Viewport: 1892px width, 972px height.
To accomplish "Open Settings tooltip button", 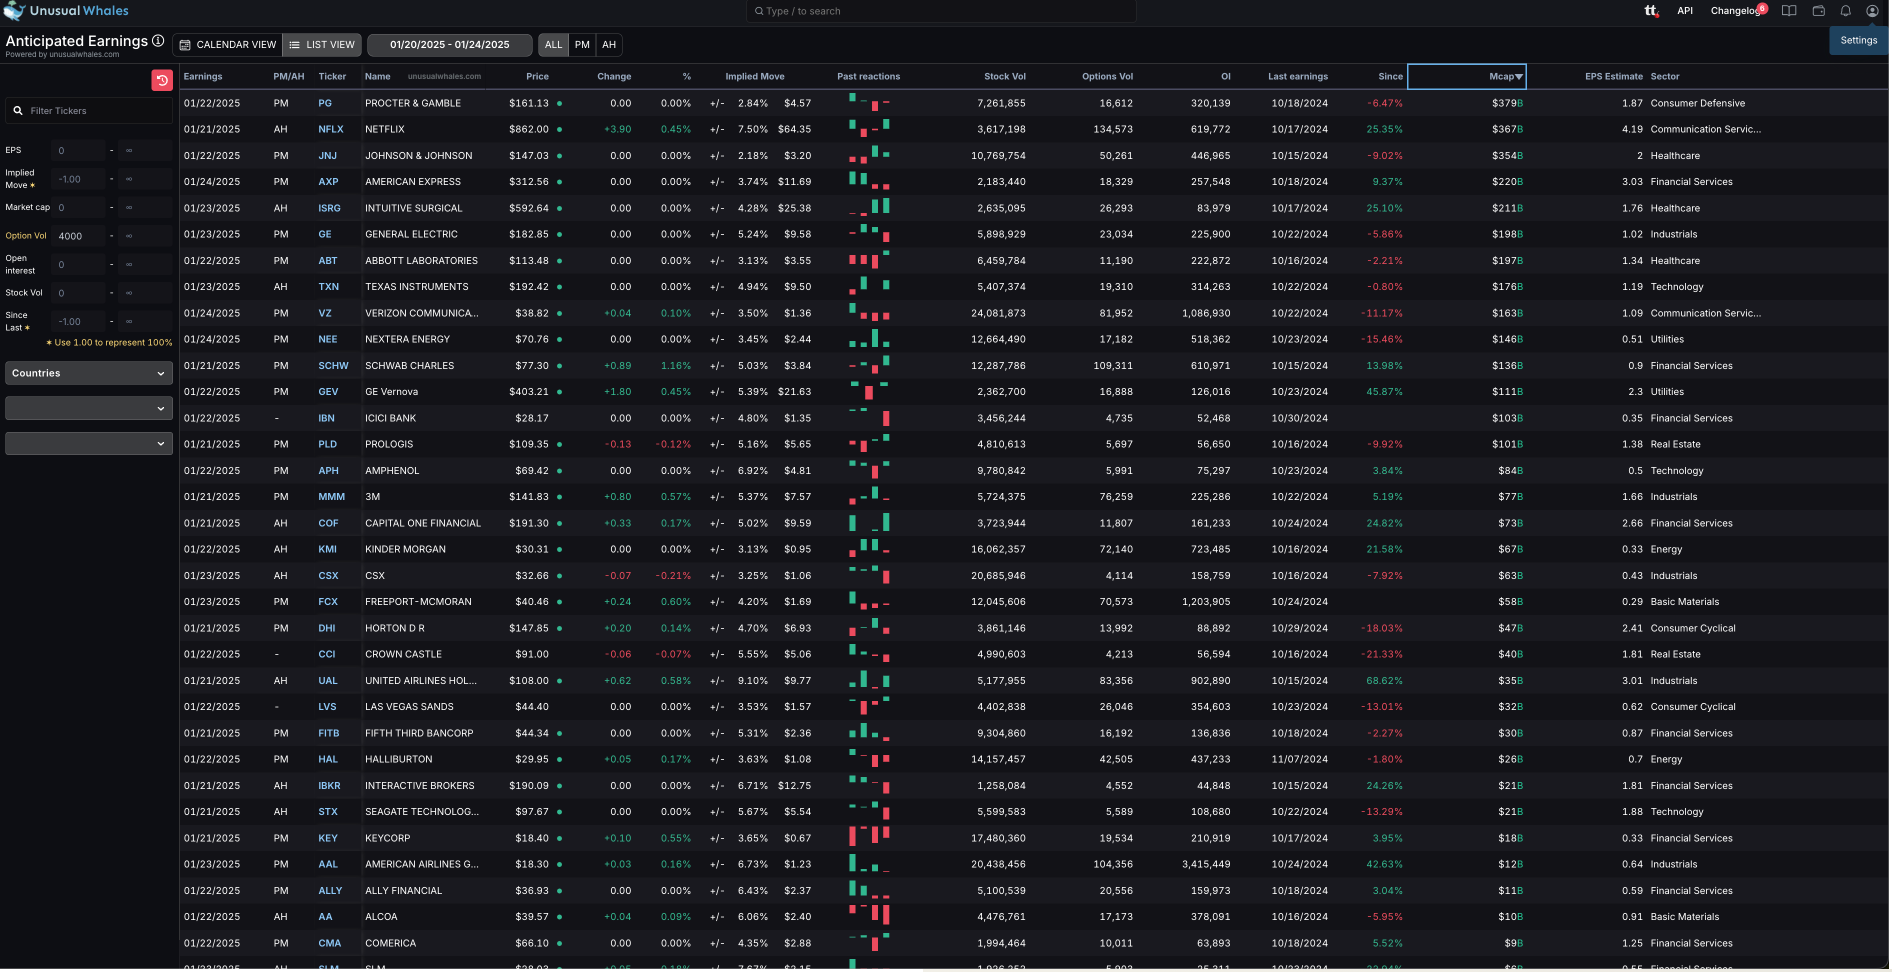I will click(1859, 41).
